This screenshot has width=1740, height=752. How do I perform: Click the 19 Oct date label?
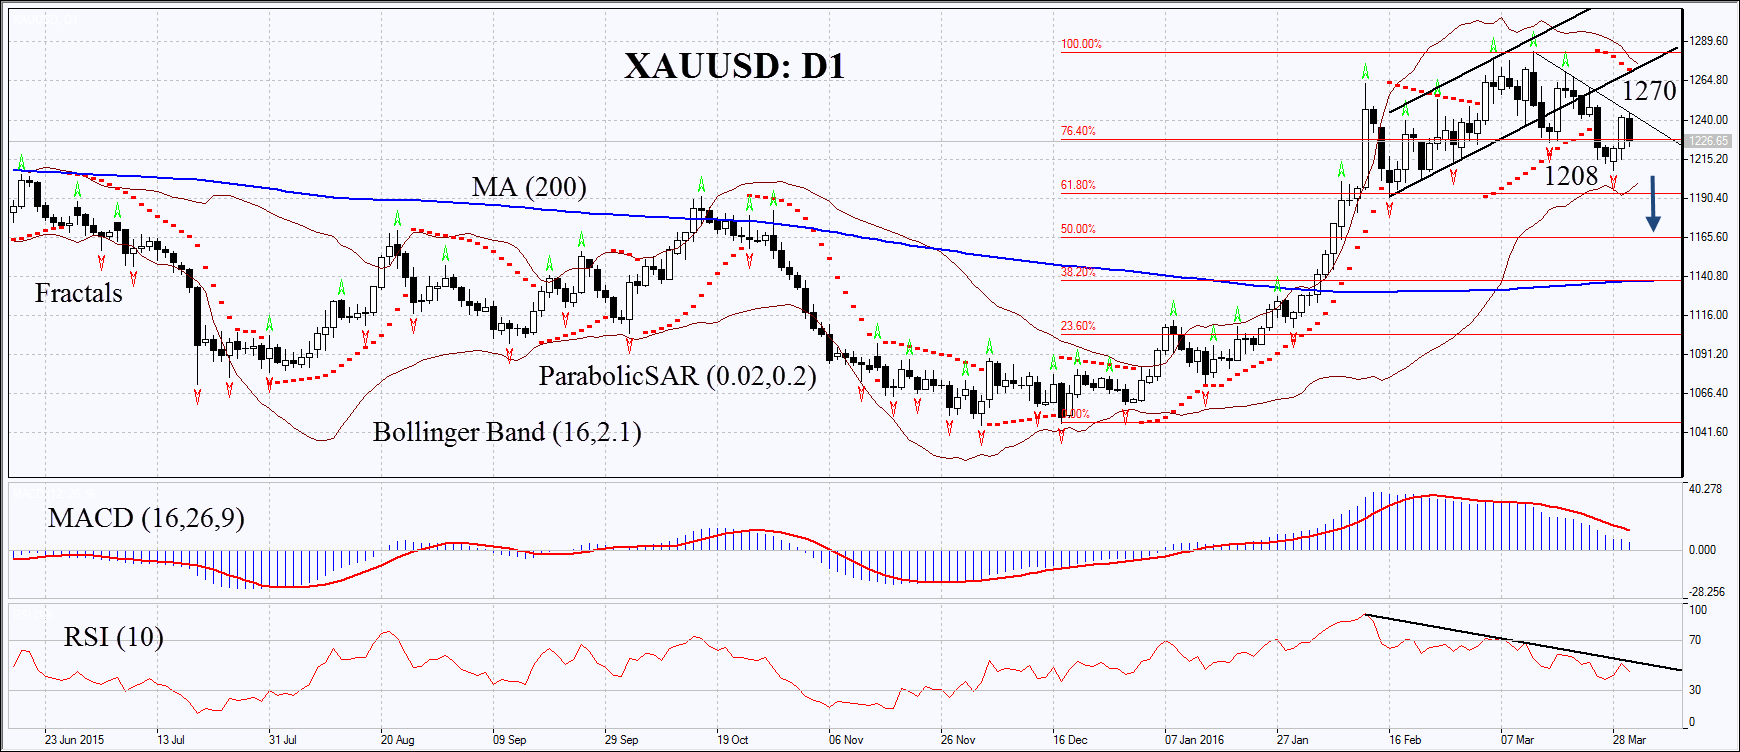click(x=733, y=740)
